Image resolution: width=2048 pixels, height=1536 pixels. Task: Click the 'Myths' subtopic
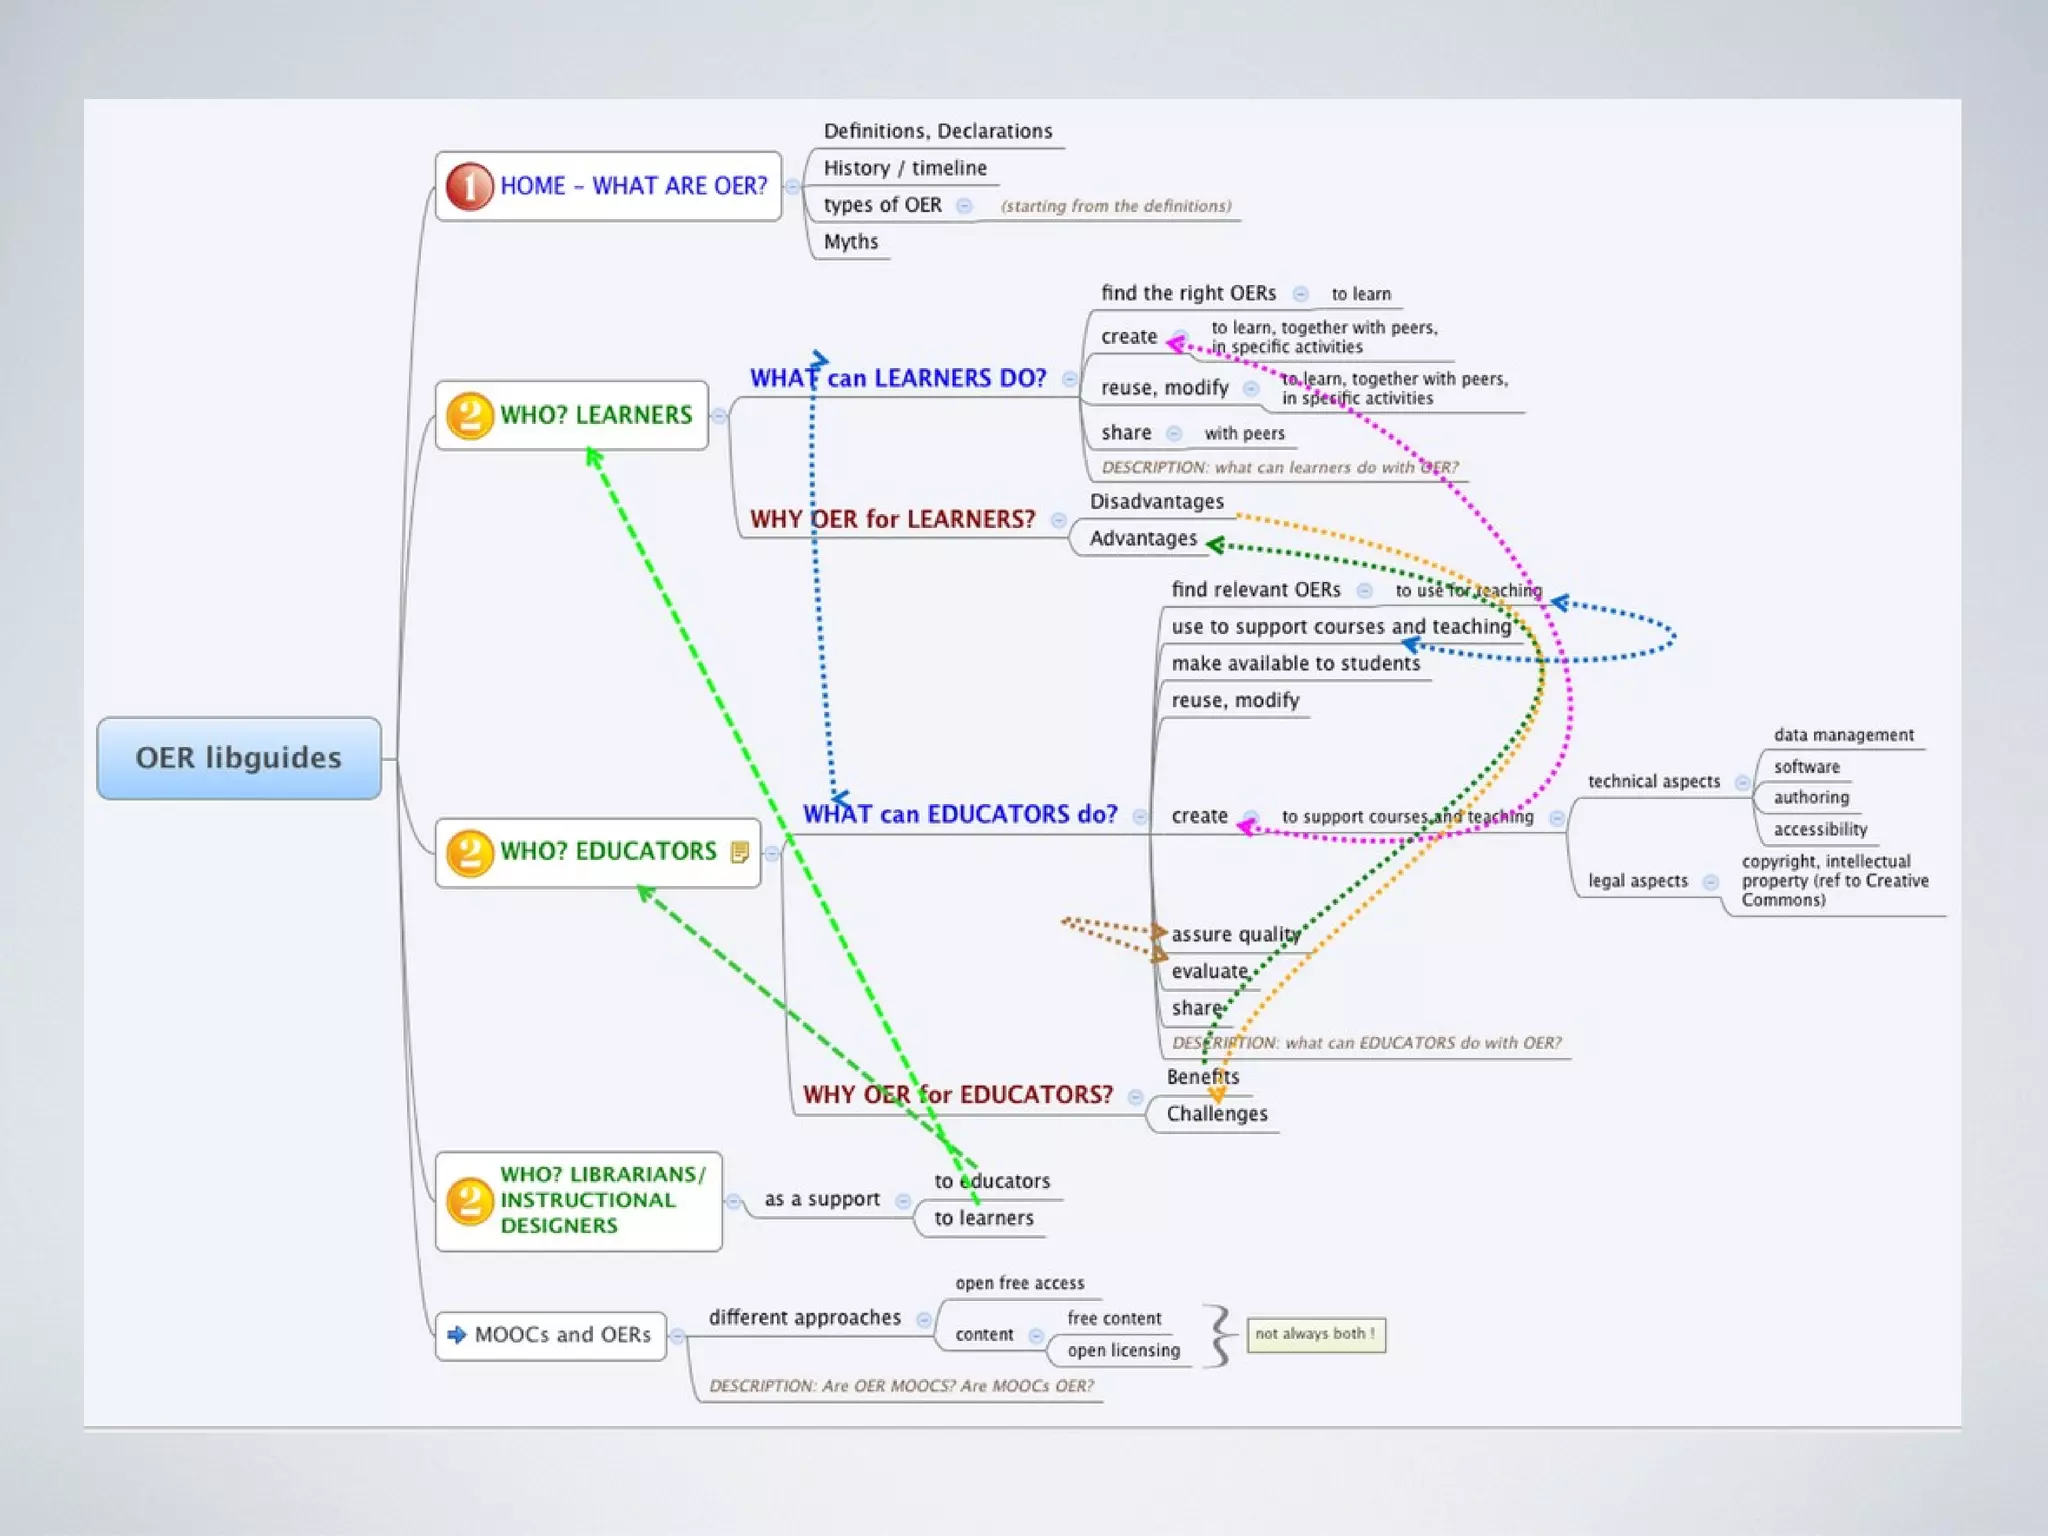coord(850,242)
